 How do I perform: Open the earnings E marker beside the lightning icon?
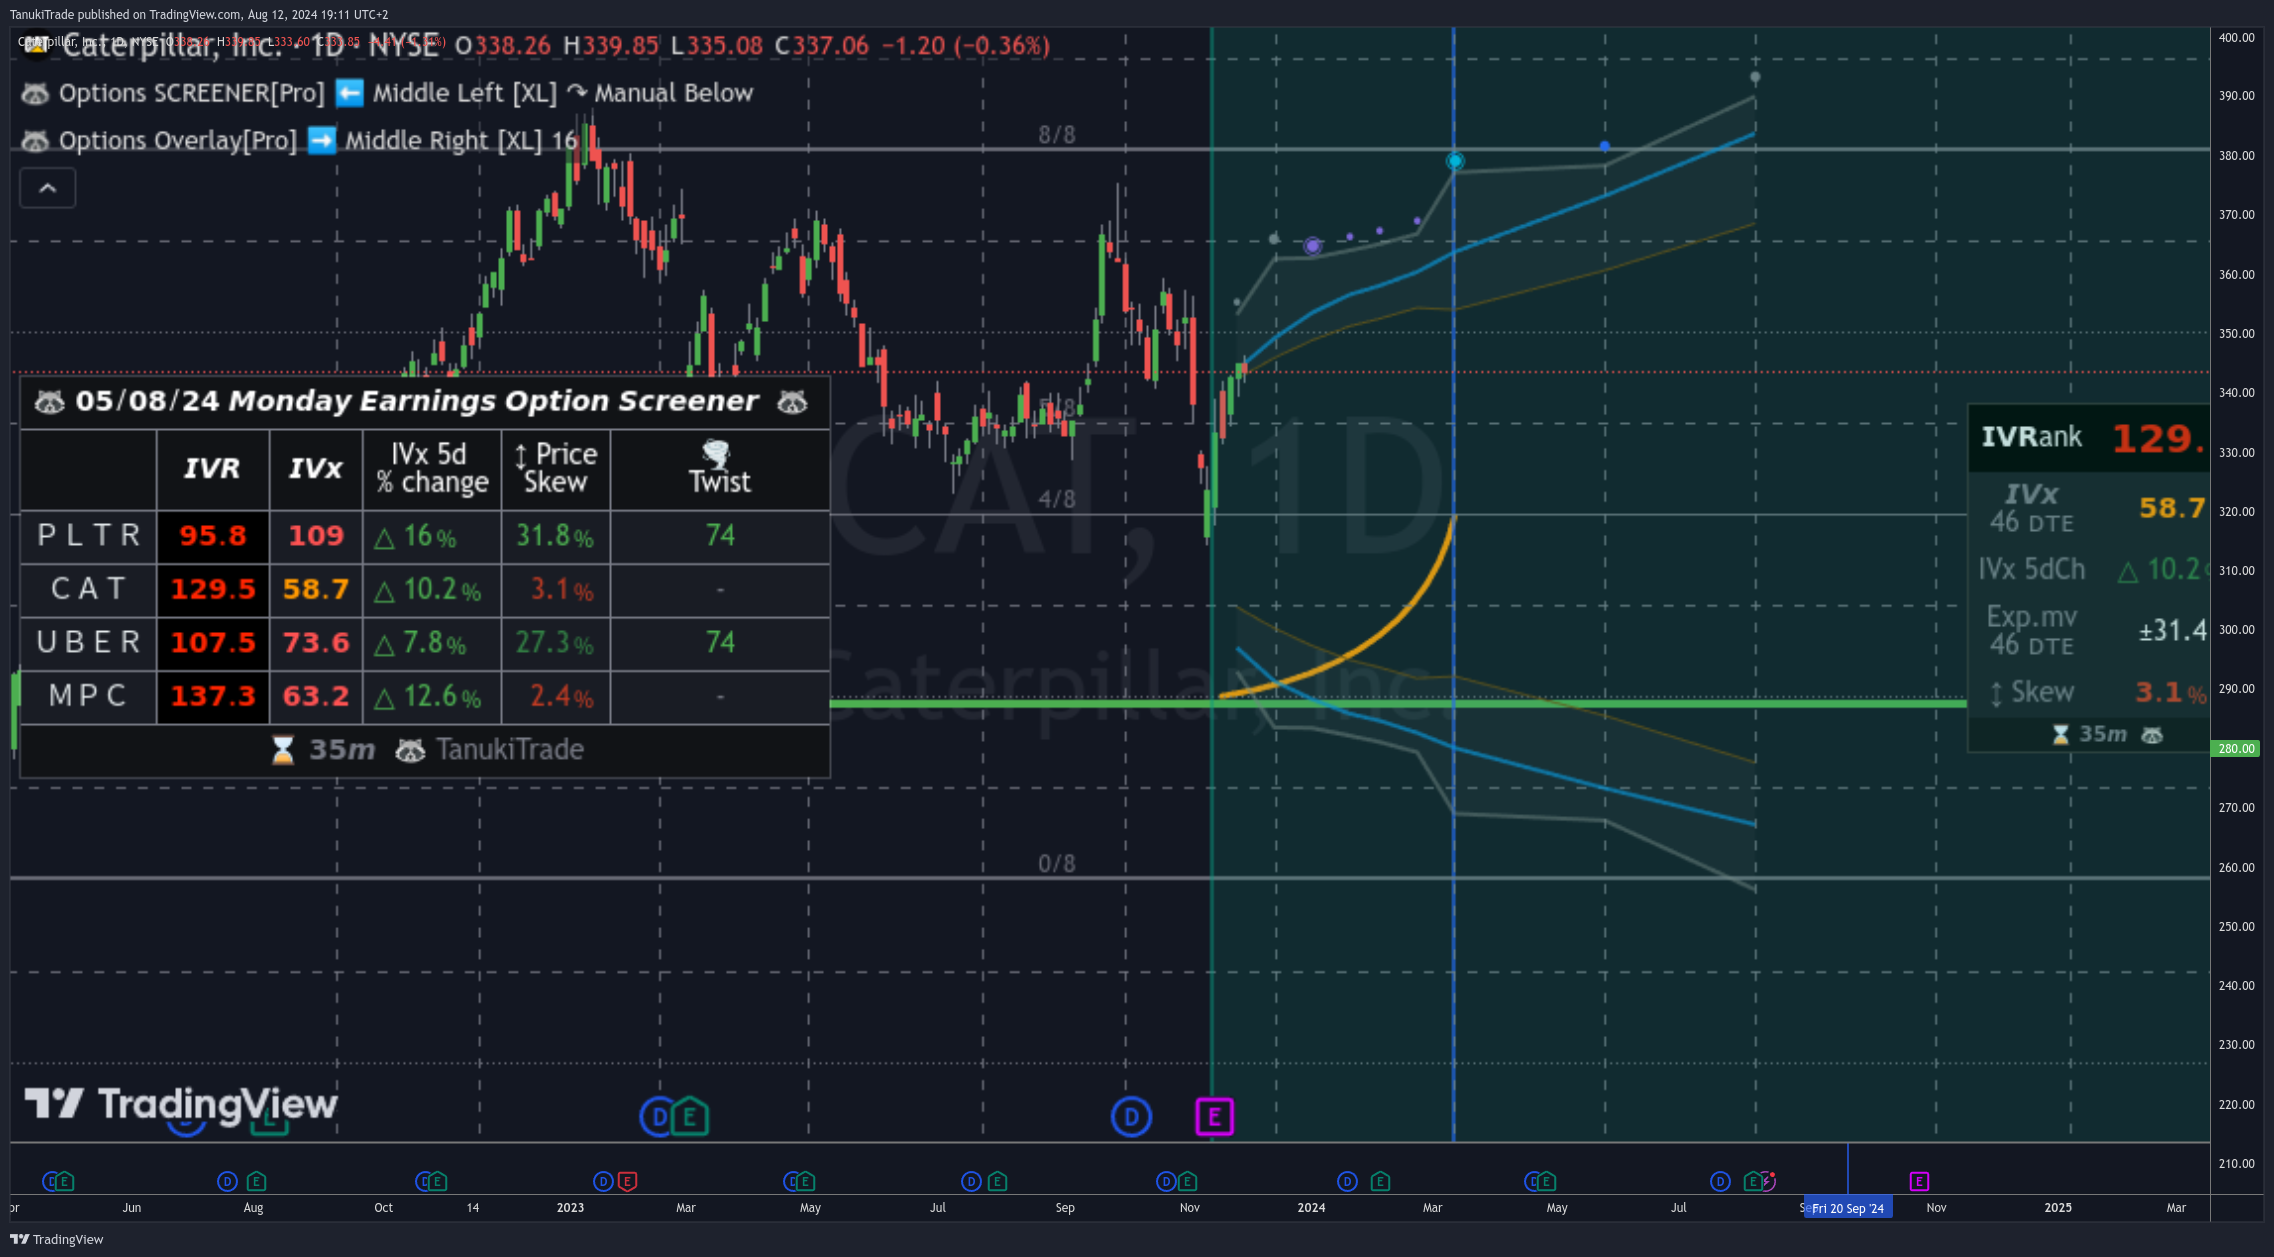[1752, 1181]
